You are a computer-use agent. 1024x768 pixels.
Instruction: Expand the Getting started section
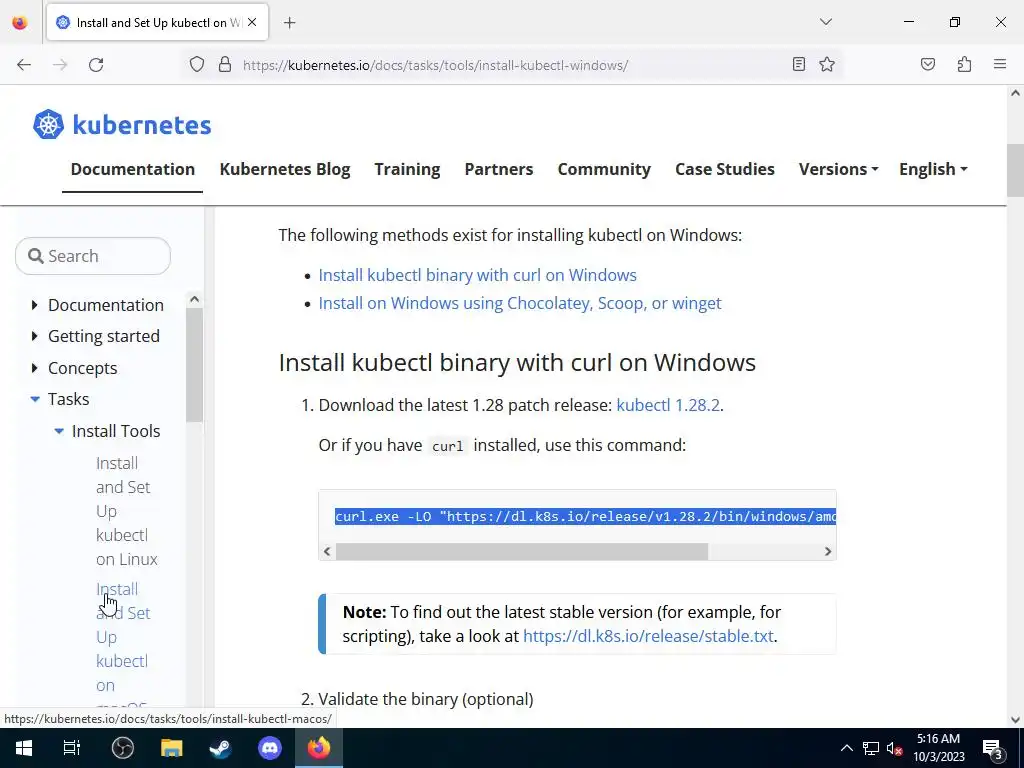coord(35,336)
